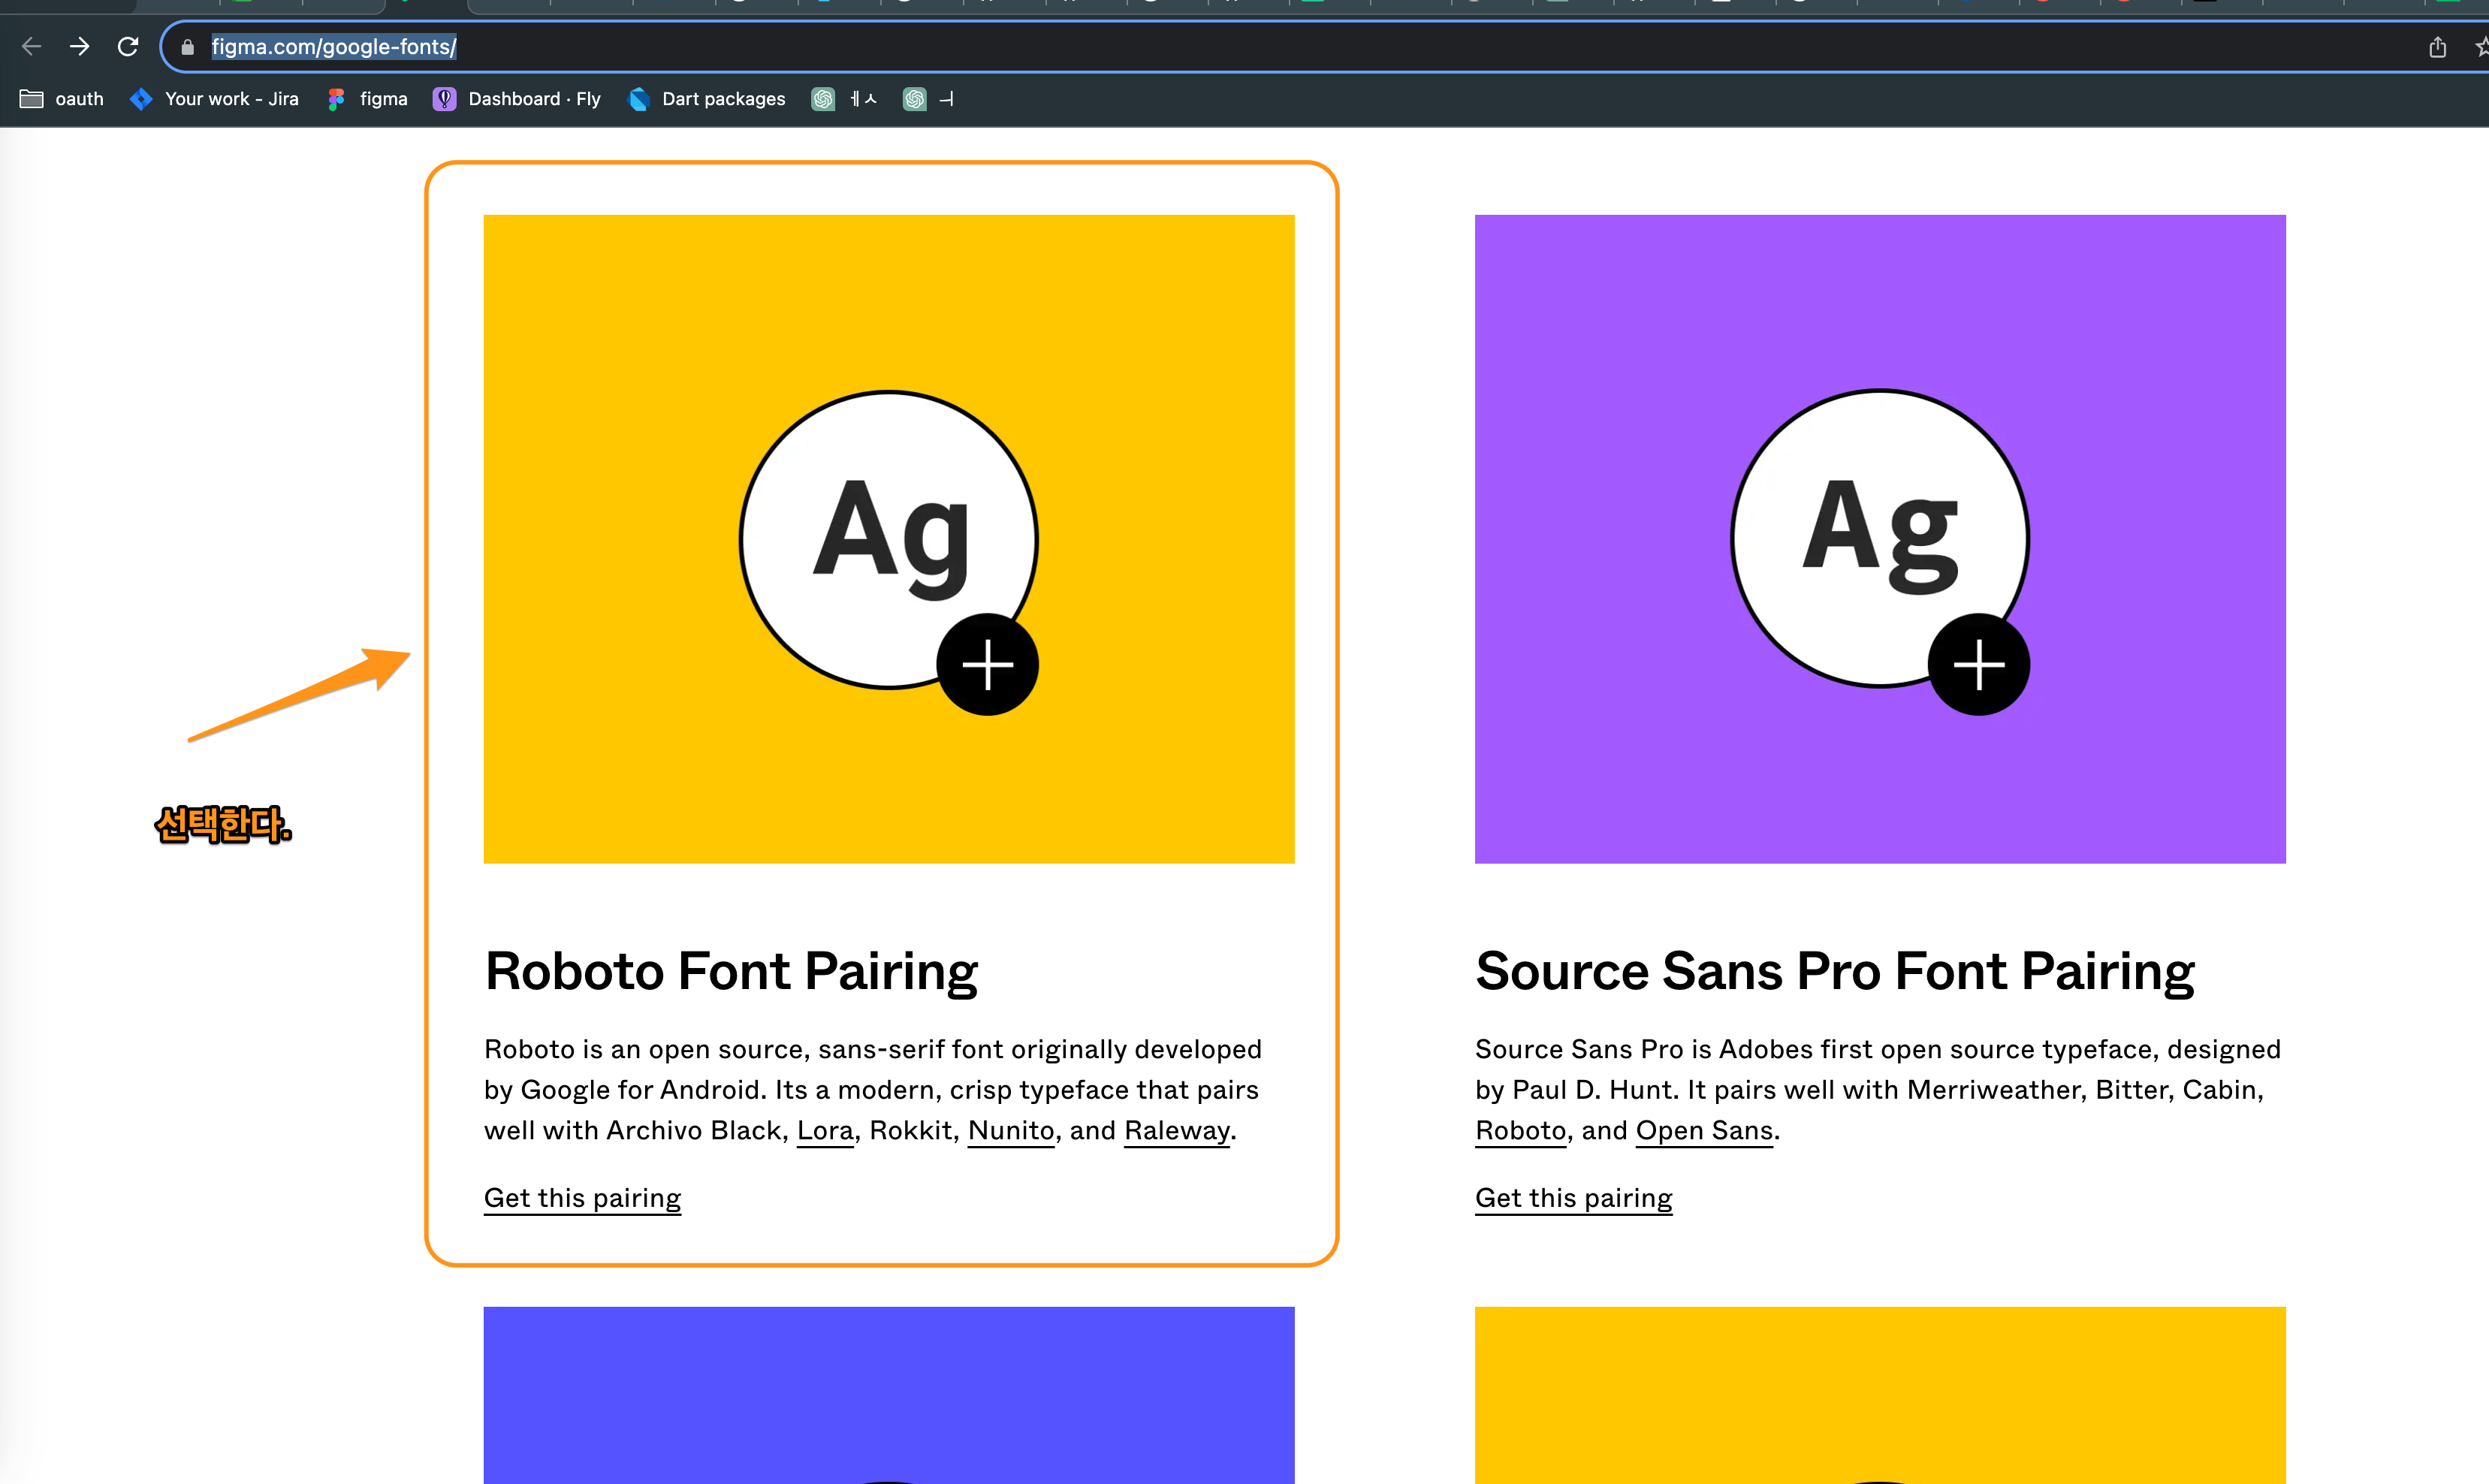Open the oauth bookmarks folder
This screenshot has width=2489, height=1484.
point(62,99)
